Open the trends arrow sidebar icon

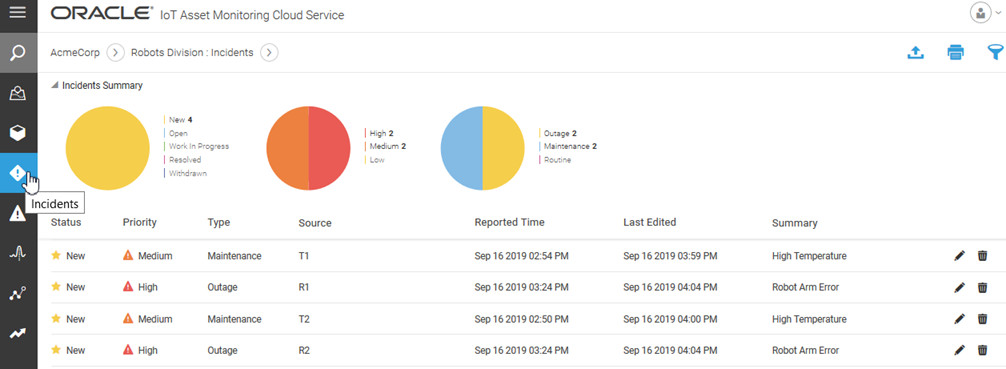[x=19, y=334]
